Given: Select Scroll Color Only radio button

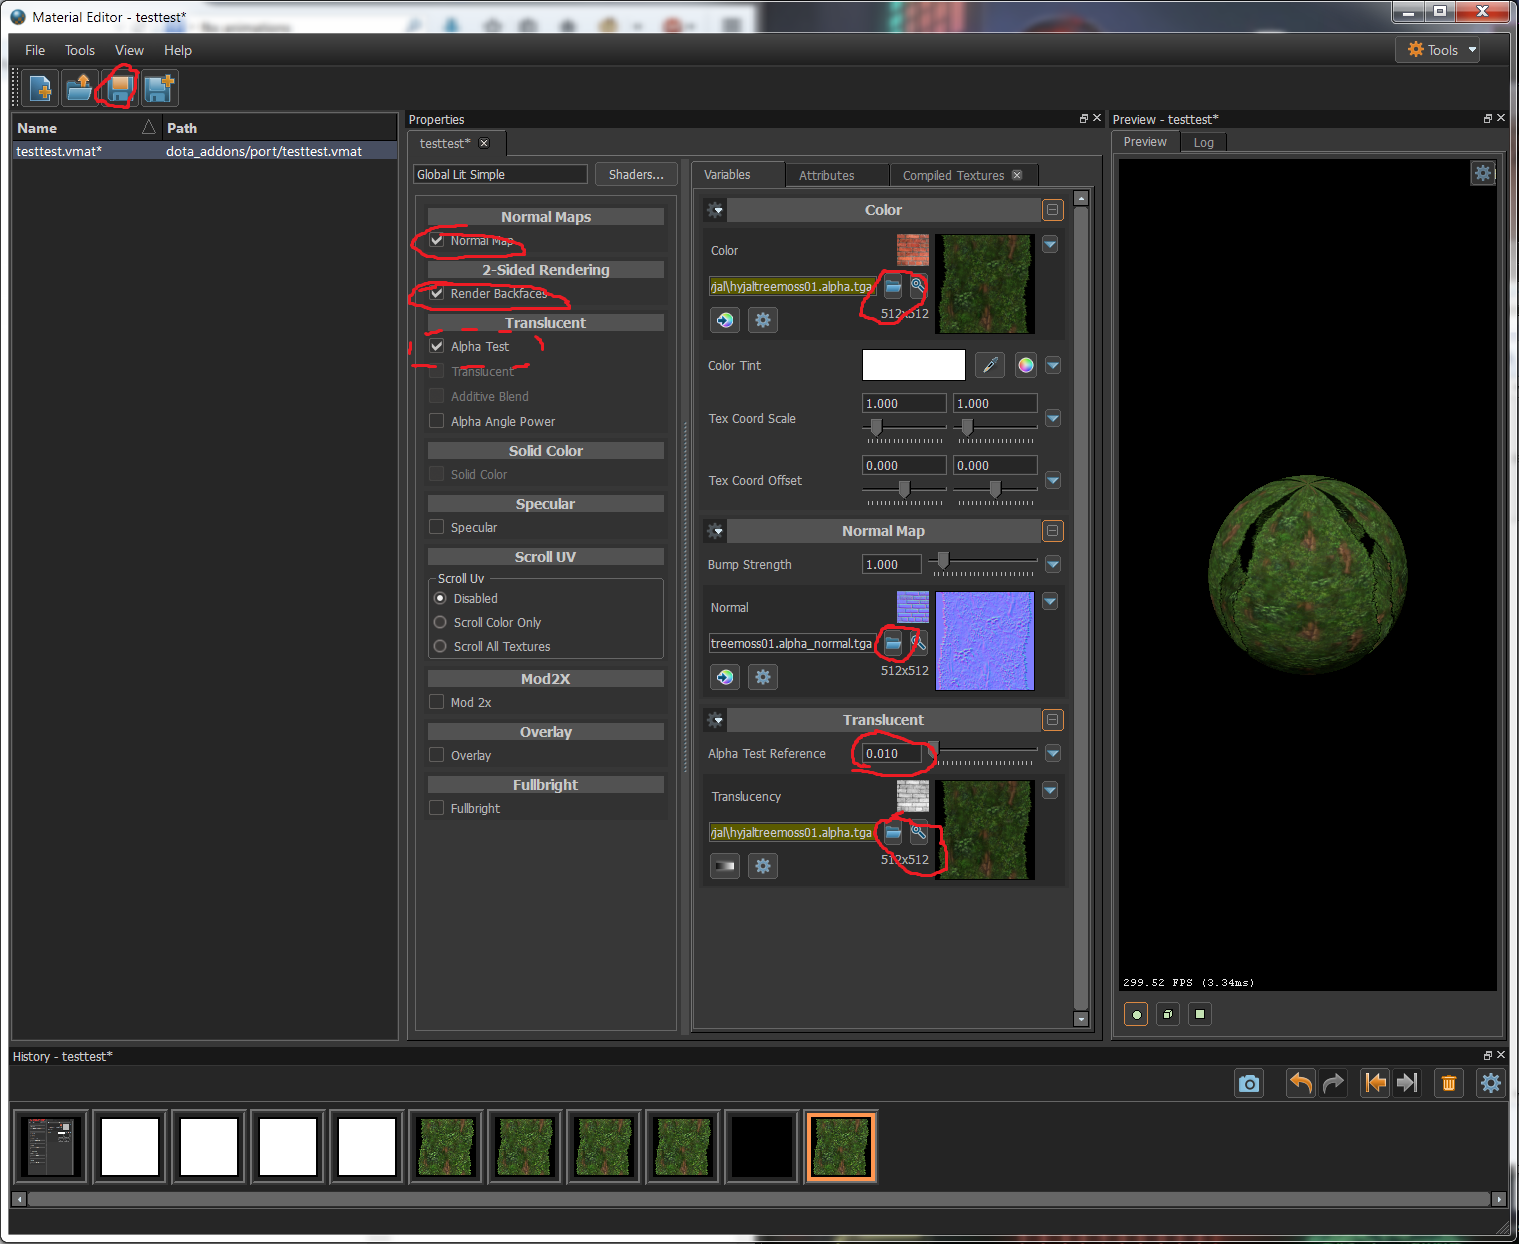Looking at the screenshot, I should [440, 622].
